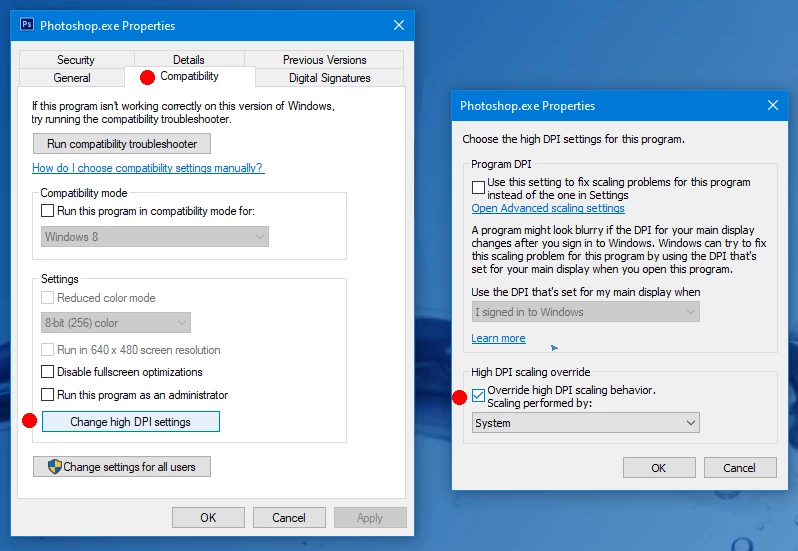Select the Compatibility tab
798x551 pixels.
(x=189, y=76)
